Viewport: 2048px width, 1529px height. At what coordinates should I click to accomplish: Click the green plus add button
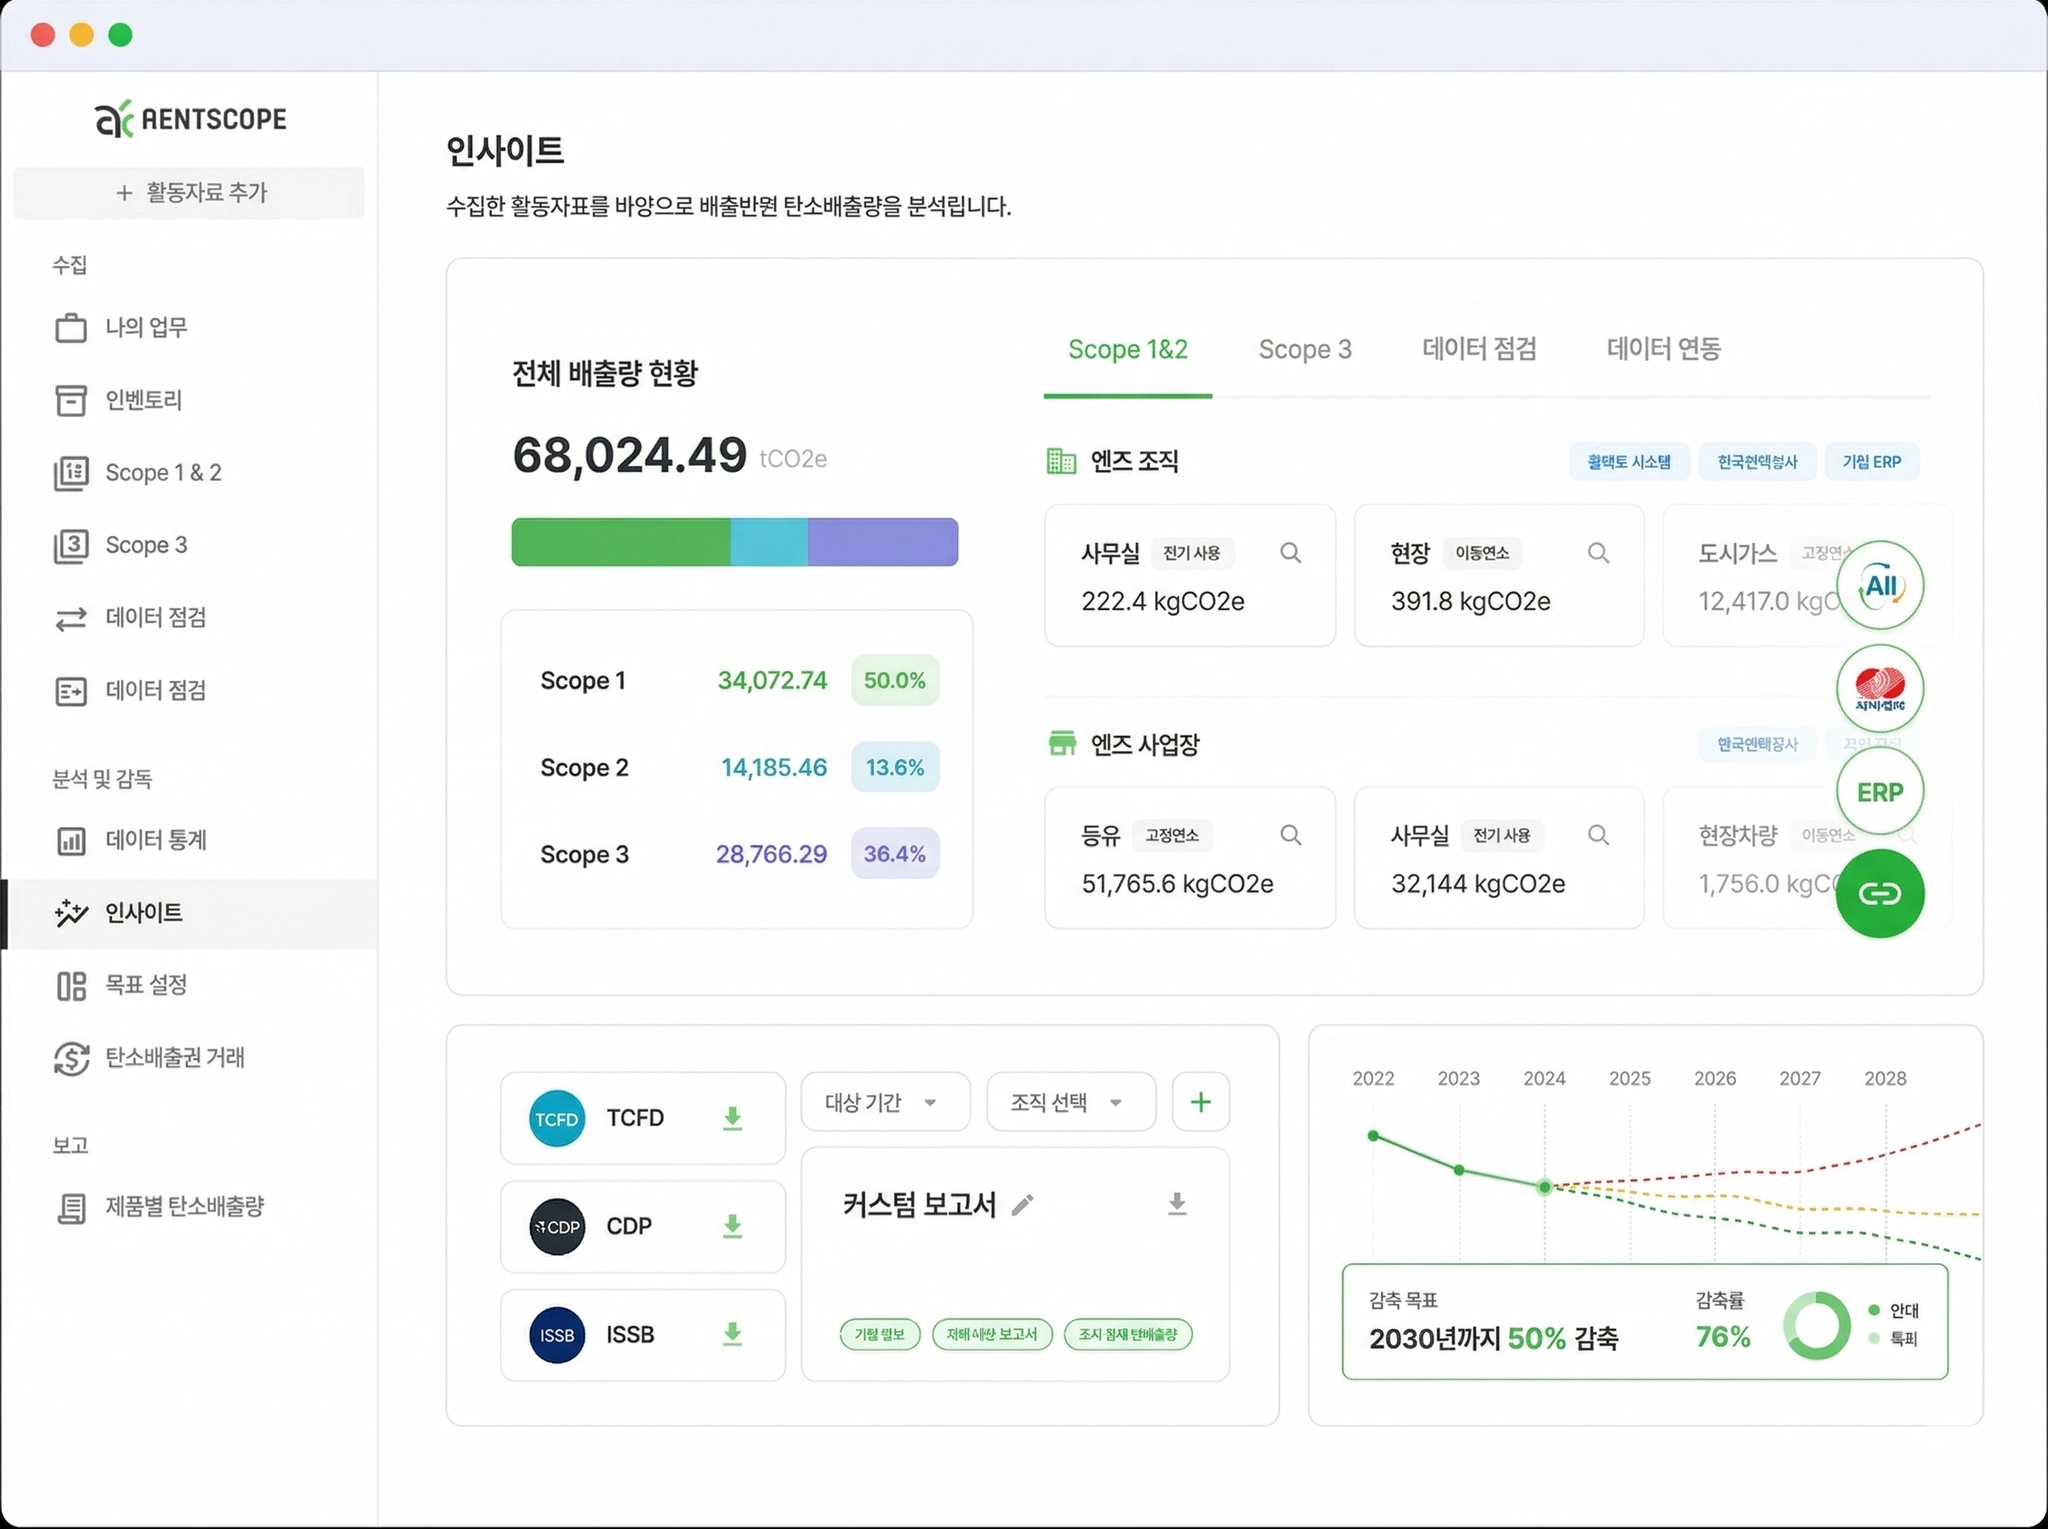coord(1200,1102)
